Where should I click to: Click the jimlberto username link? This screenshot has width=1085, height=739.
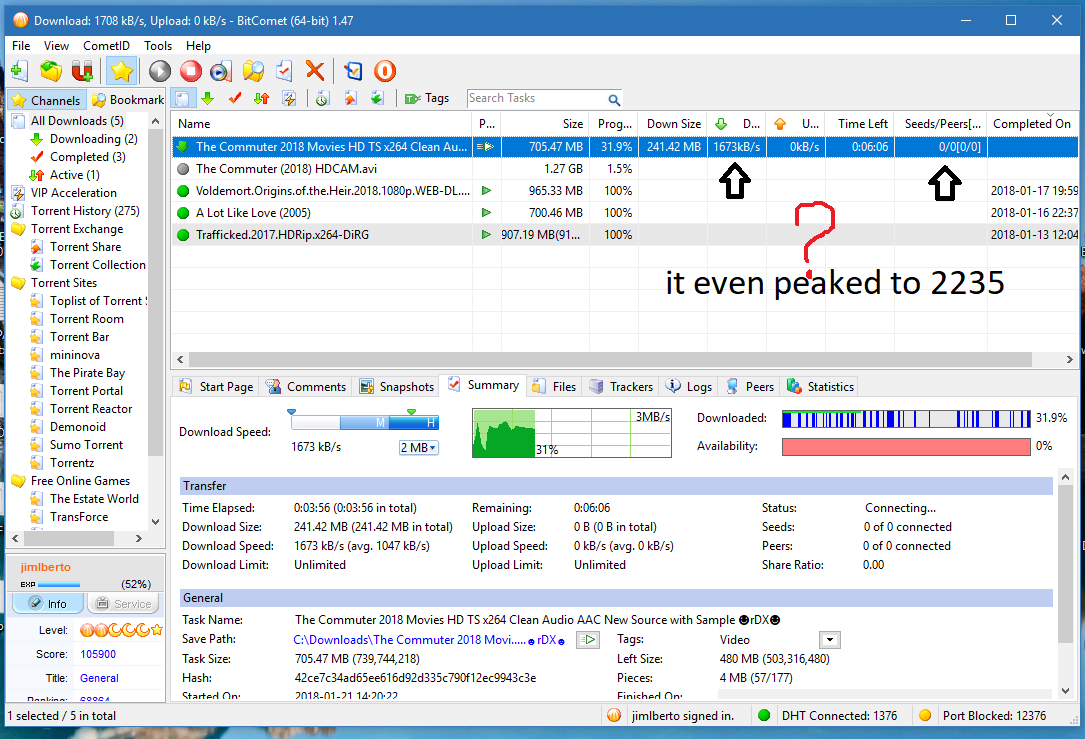46,567
